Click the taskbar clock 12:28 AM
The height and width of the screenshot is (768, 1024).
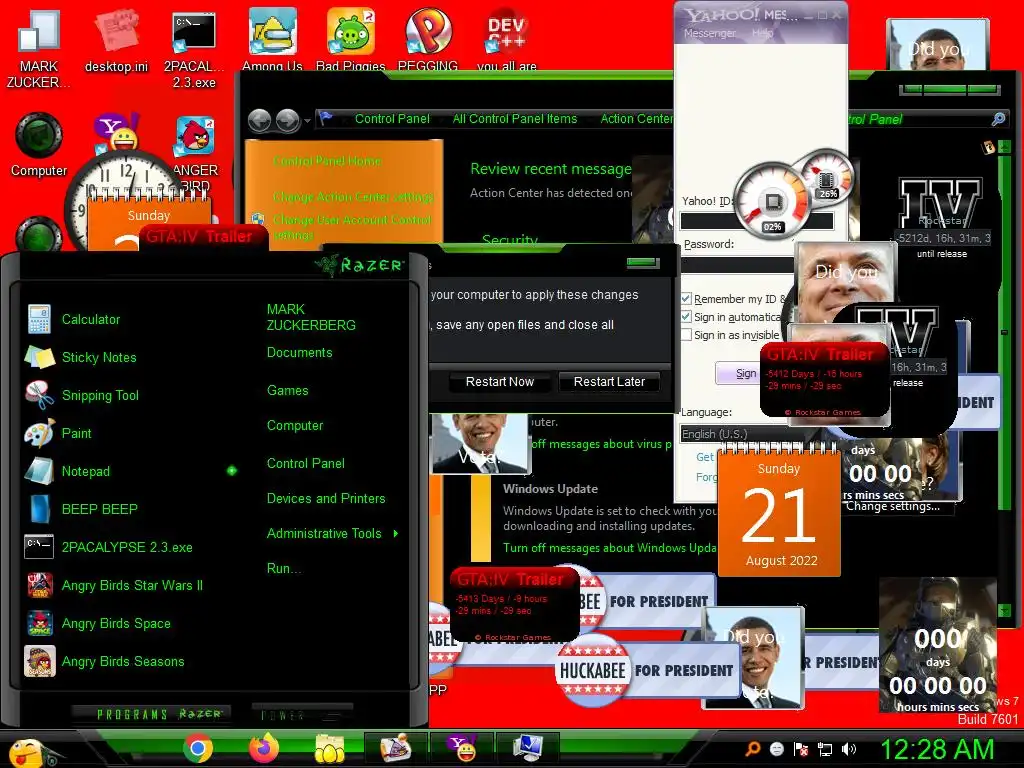click(937, 749)
